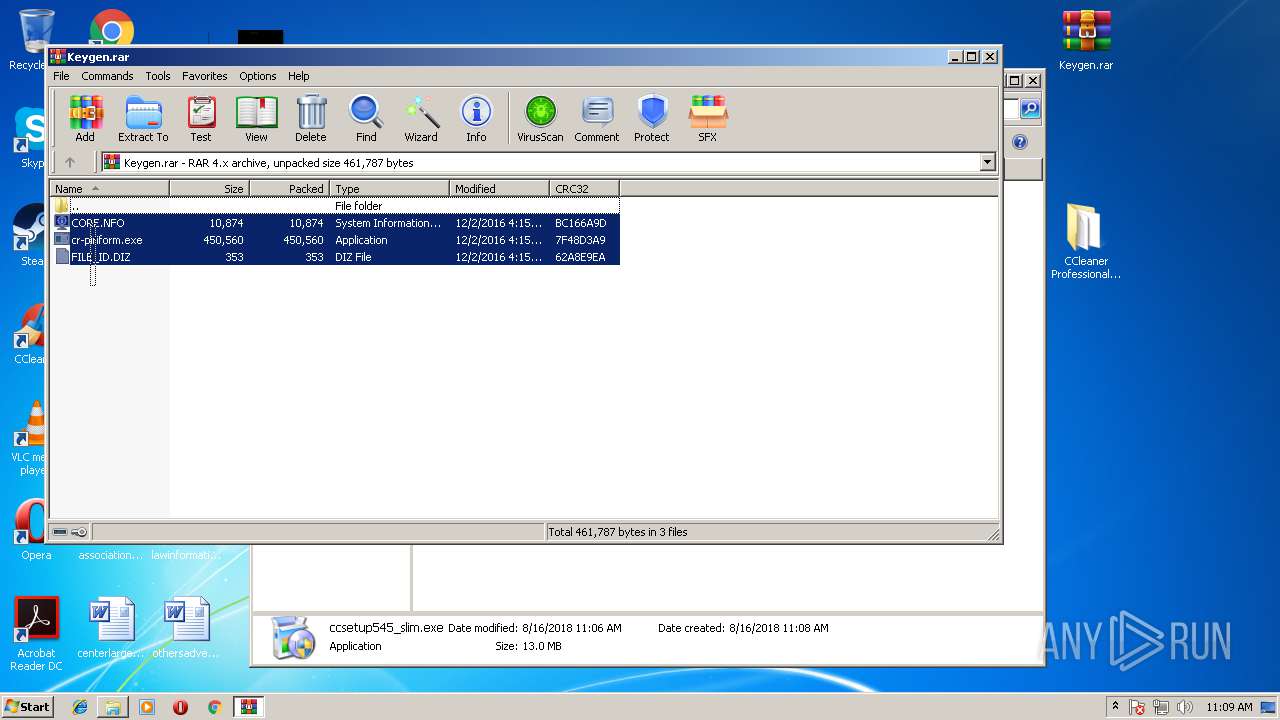Image resolution: width=1280 pixels, height=720 pixels.
Task: Open Keygen.rar icon on the desktop
Action: 1086,41
